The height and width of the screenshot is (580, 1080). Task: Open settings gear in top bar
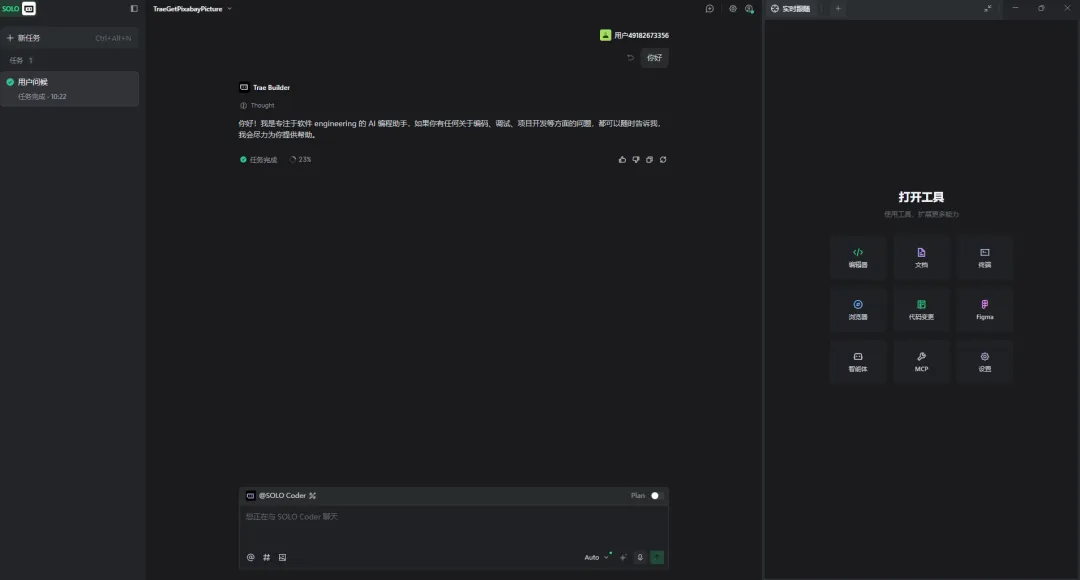pos(733,9)
